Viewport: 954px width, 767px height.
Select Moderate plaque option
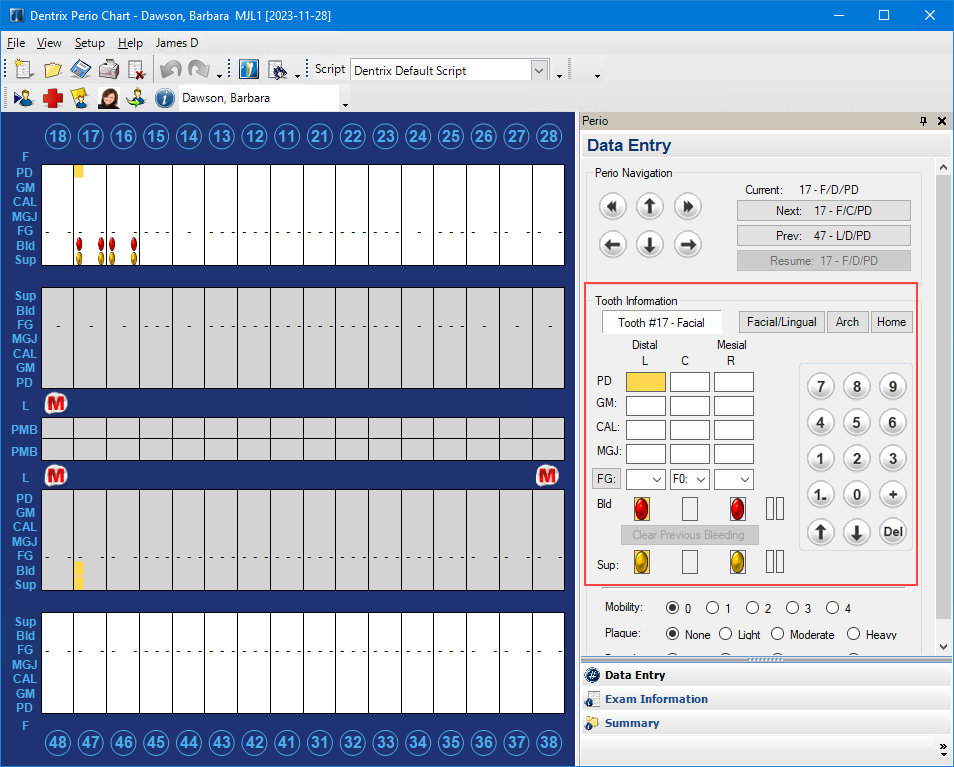[777, 634]
